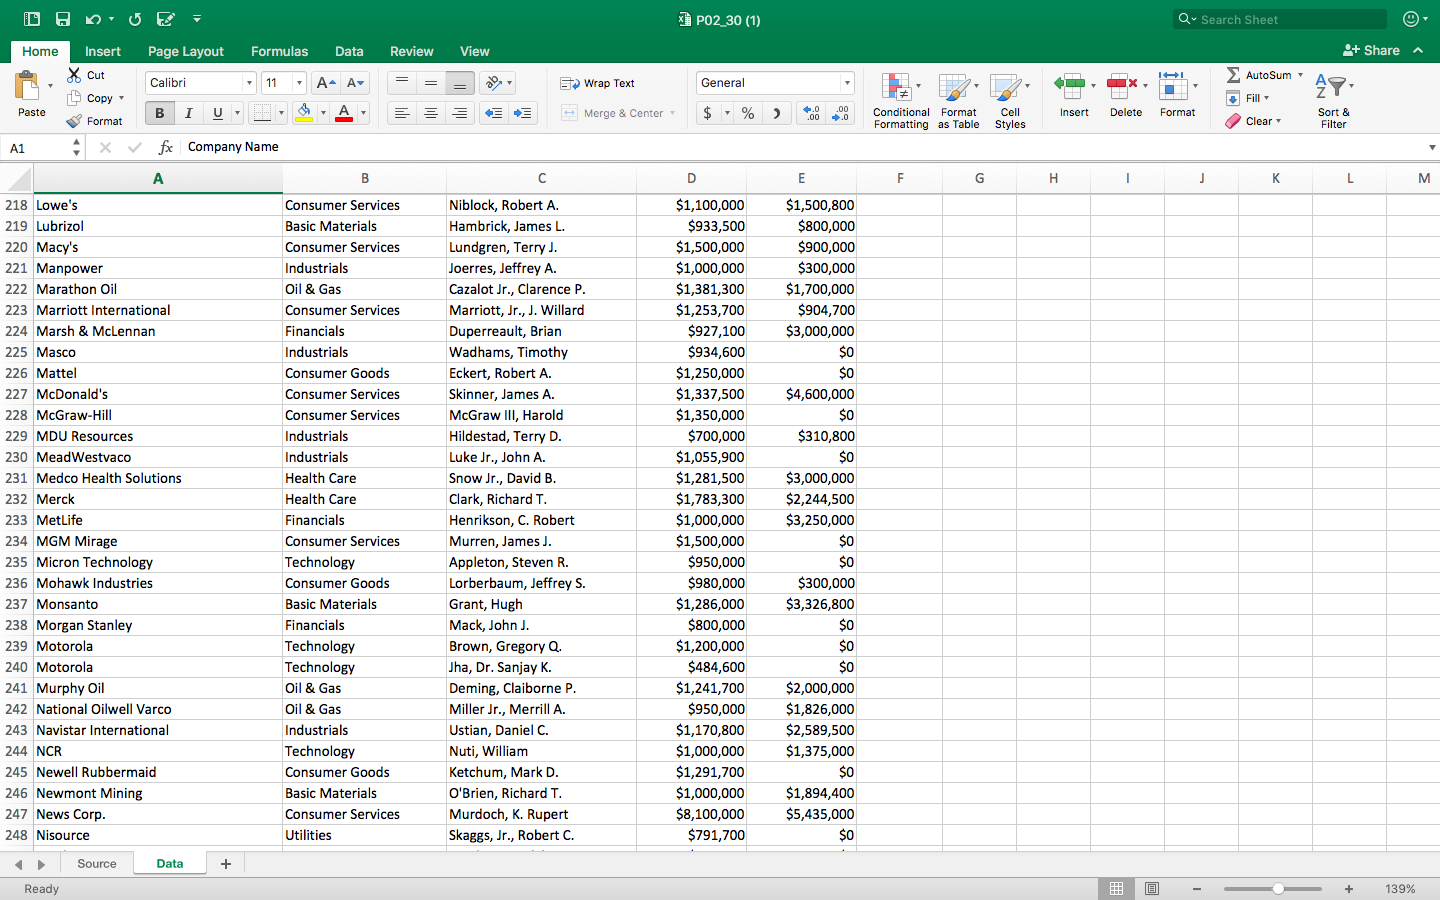Add a new sheet with plus button
The image size is (1440, 900).
tap(226, 864)
